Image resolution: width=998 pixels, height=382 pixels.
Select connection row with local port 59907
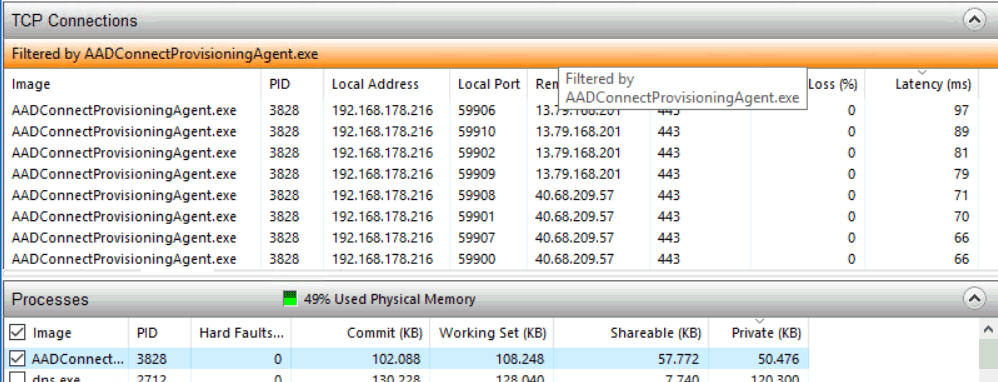click(490, 237)
